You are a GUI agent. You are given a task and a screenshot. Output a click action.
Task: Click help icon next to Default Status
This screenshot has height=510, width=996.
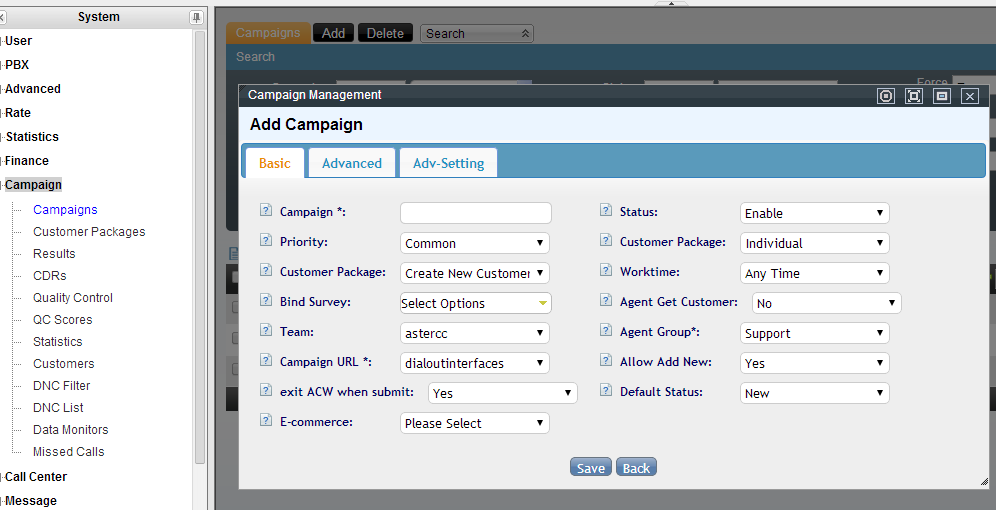click(606, 391)
